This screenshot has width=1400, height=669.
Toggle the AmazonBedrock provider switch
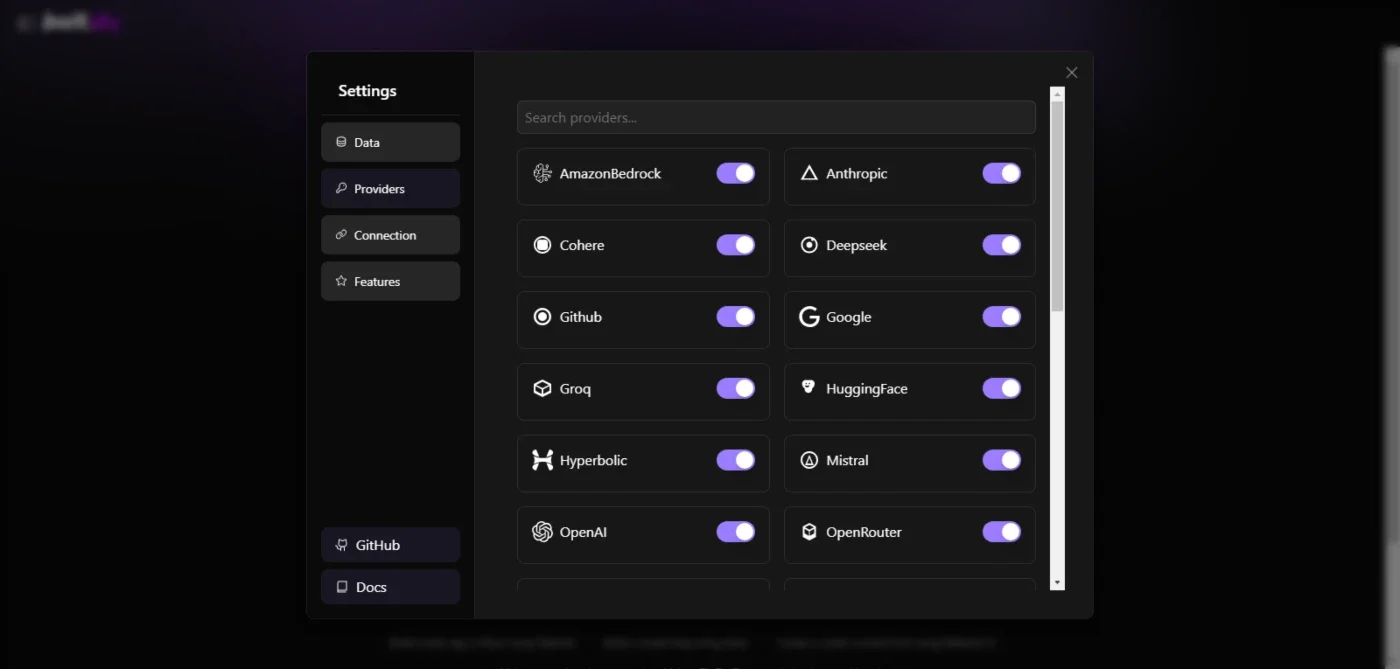pyautogui.click(x=735, y=173)
